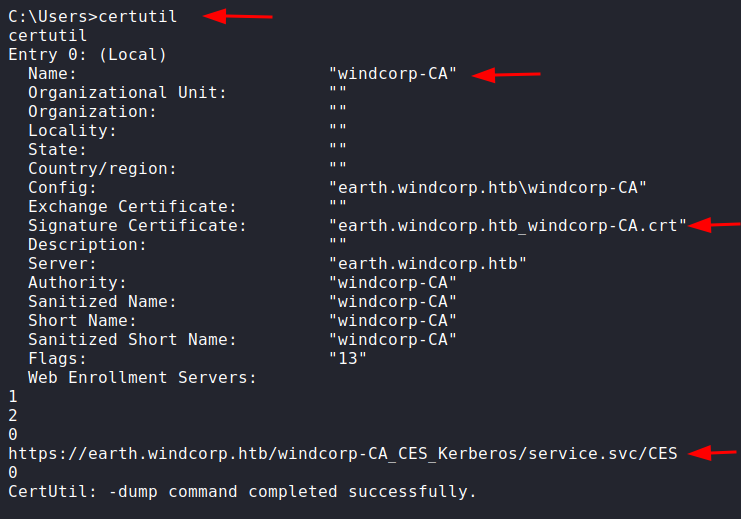Select the Short Name value windcorp-CA

click(393, 320)
